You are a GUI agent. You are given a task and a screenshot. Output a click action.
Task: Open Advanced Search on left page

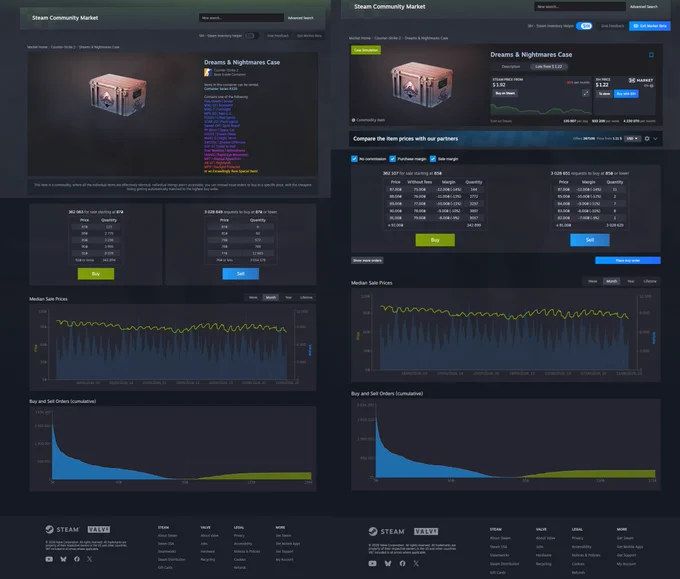click(x=301, y=18)
